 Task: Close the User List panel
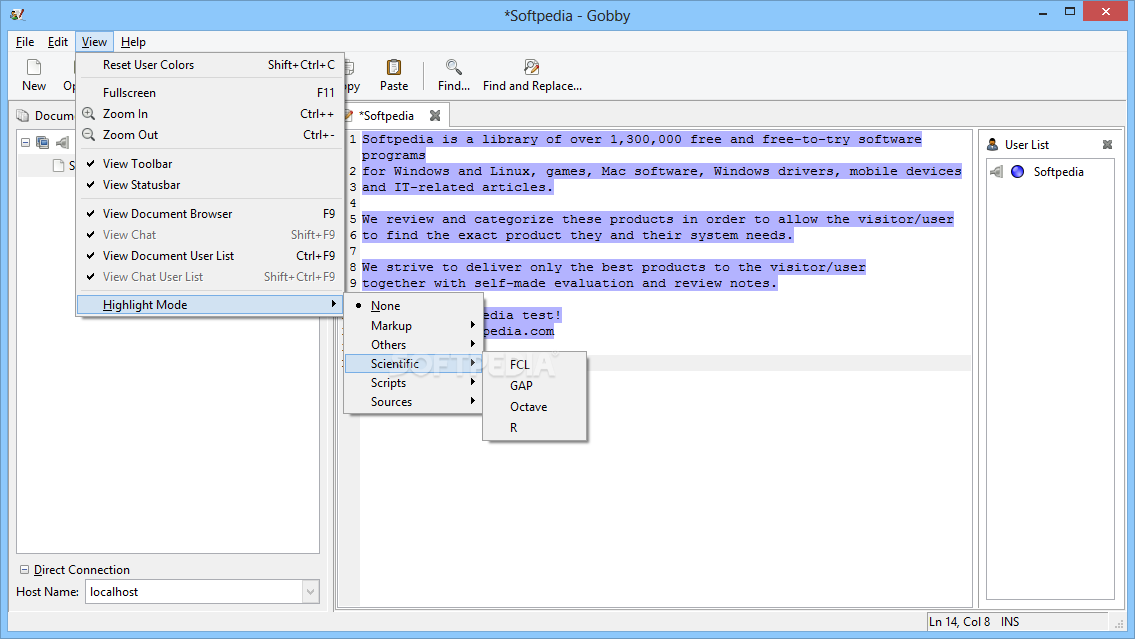1107,145
